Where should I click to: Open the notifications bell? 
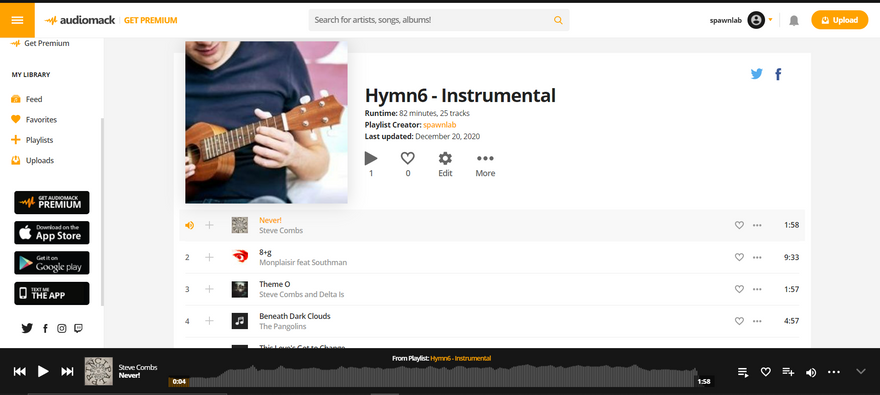(794, 21)
